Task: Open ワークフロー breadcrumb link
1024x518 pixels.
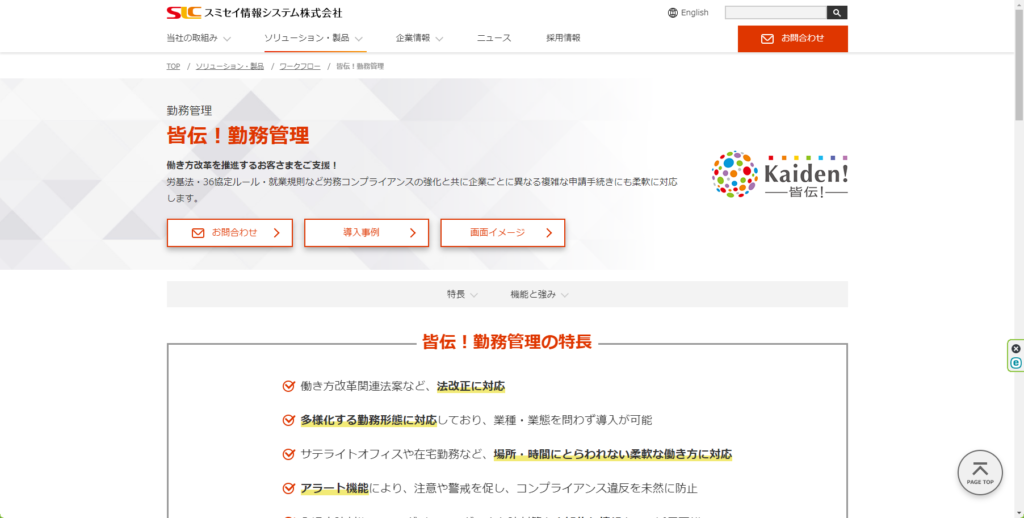Action: pos(300,67)
